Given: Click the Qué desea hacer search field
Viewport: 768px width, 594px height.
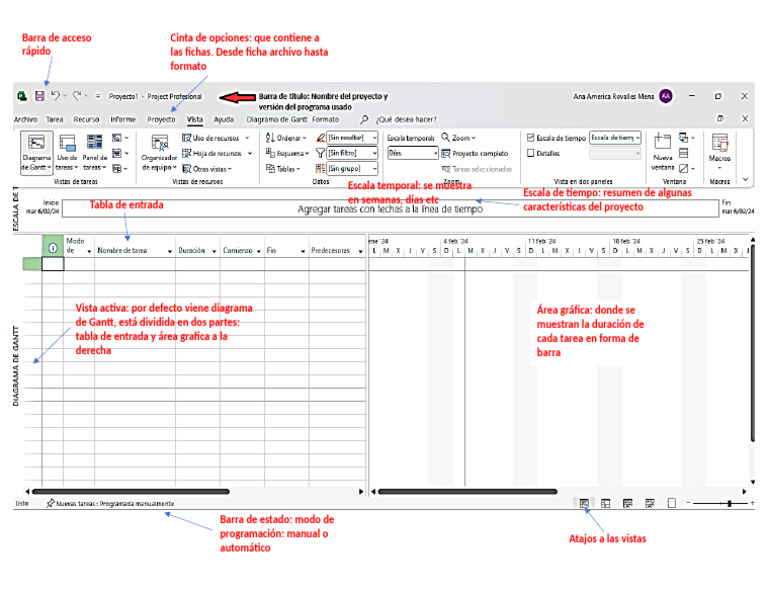Looking at the screenshot, I should point(406,119).
